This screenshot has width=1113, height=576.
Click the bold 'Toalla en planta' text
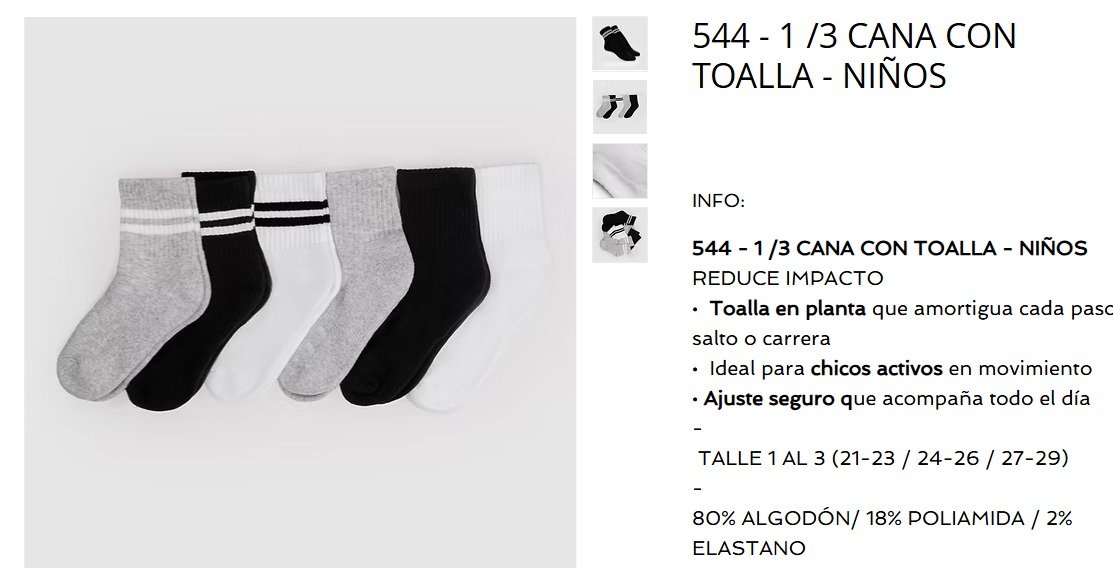tap(787, 309)
